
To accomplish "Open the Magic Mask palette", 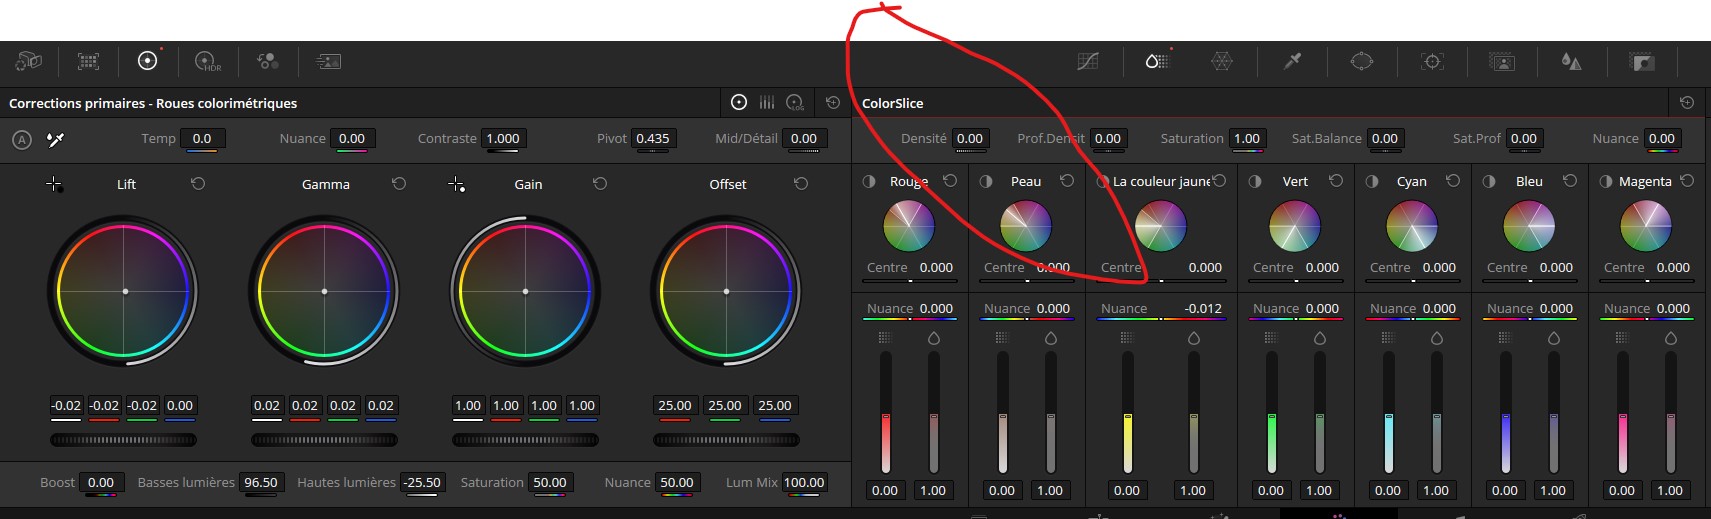I will pos(1502,61).
